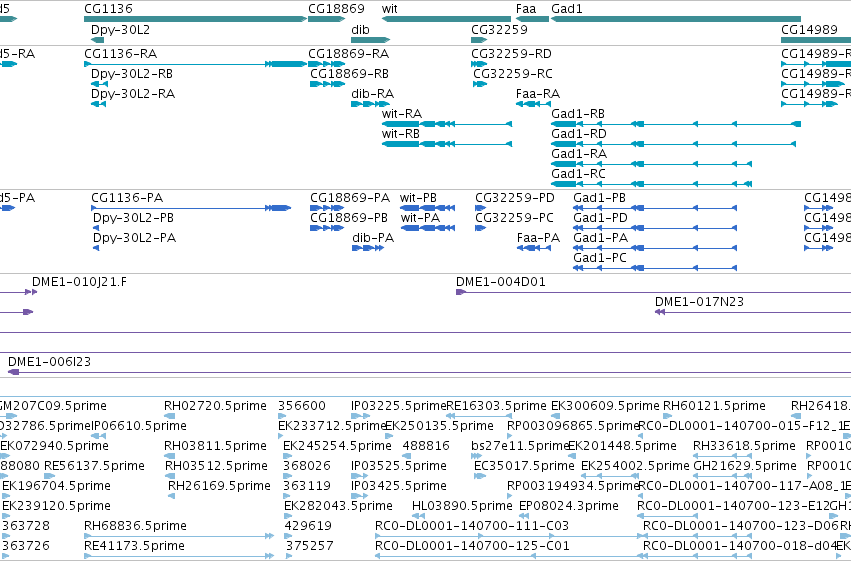Click protein CG1136-PA label
Screen dimensions: 851x561
click(x=127, y=198)
